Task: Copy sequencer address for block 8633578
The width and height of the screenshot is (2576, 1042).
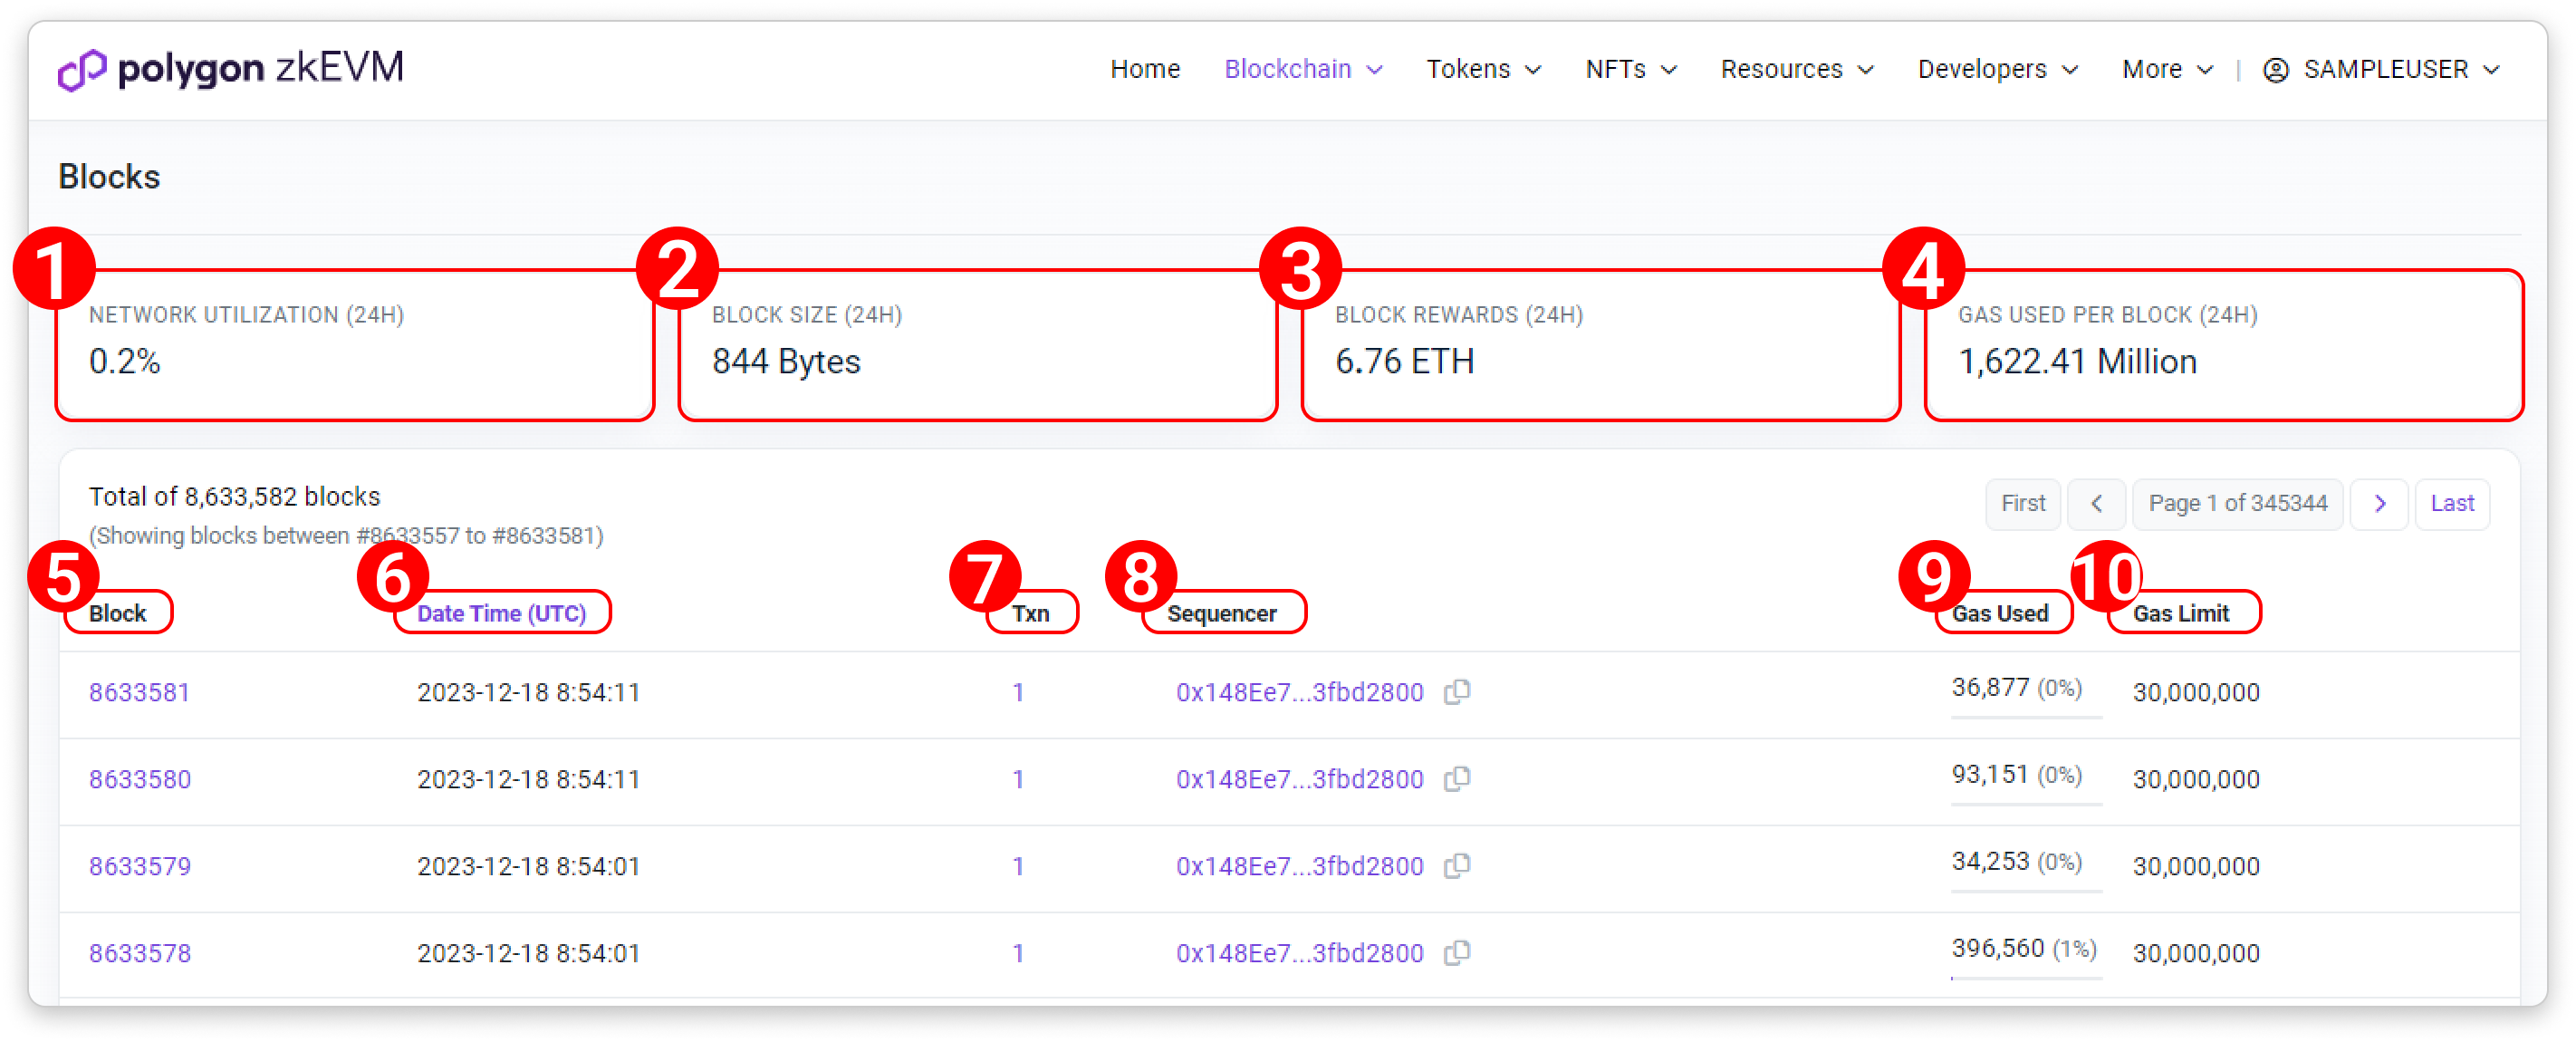Action: (x=1457, y=952)
